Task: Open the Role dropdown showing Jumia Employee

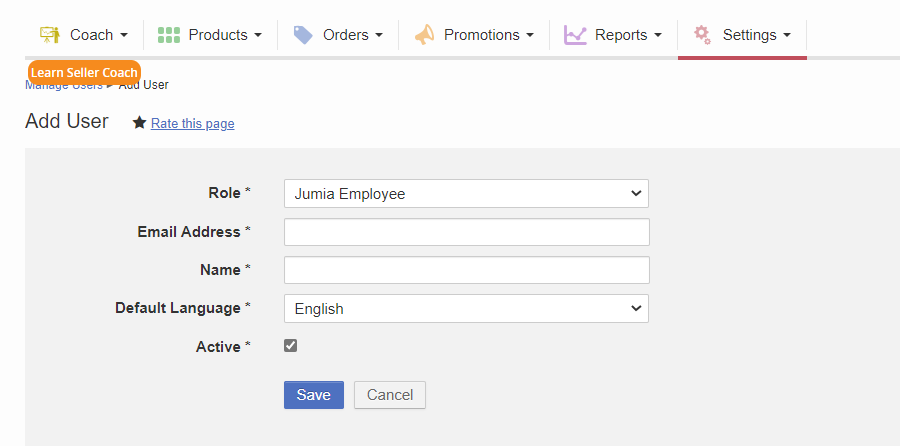Action: tap(466, 194)
